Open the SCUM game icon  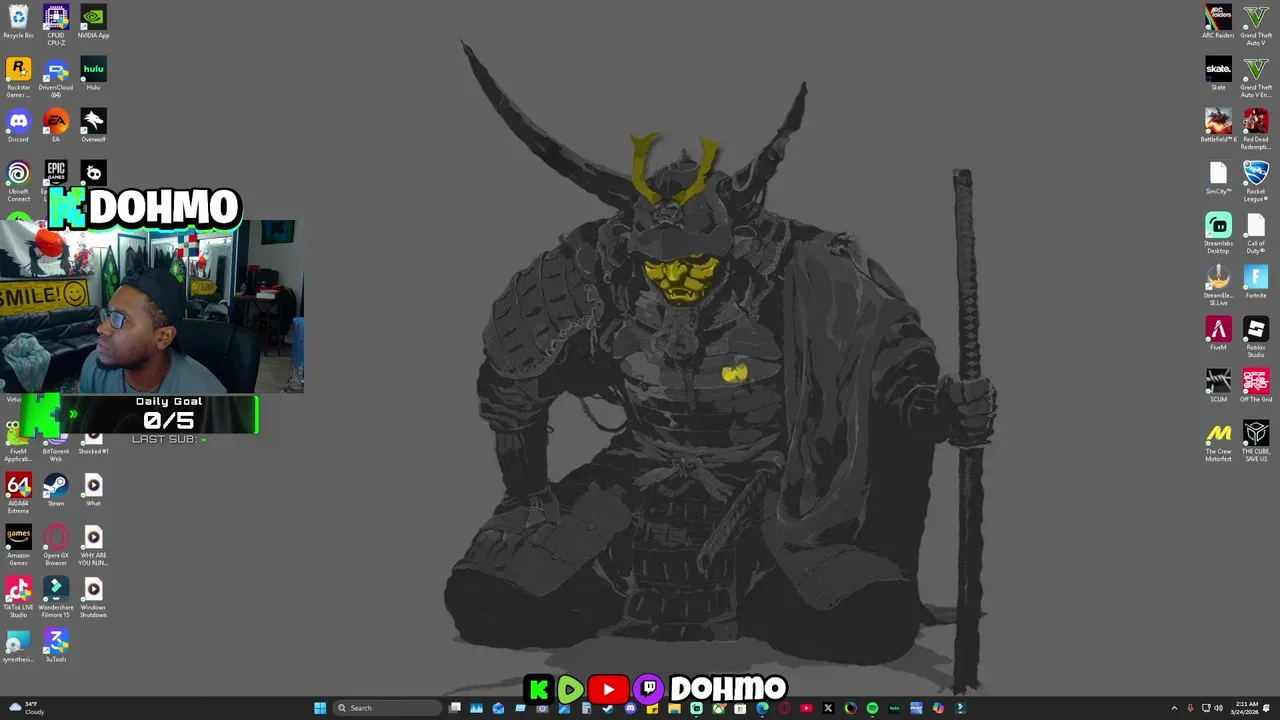tap(1218, 386)
